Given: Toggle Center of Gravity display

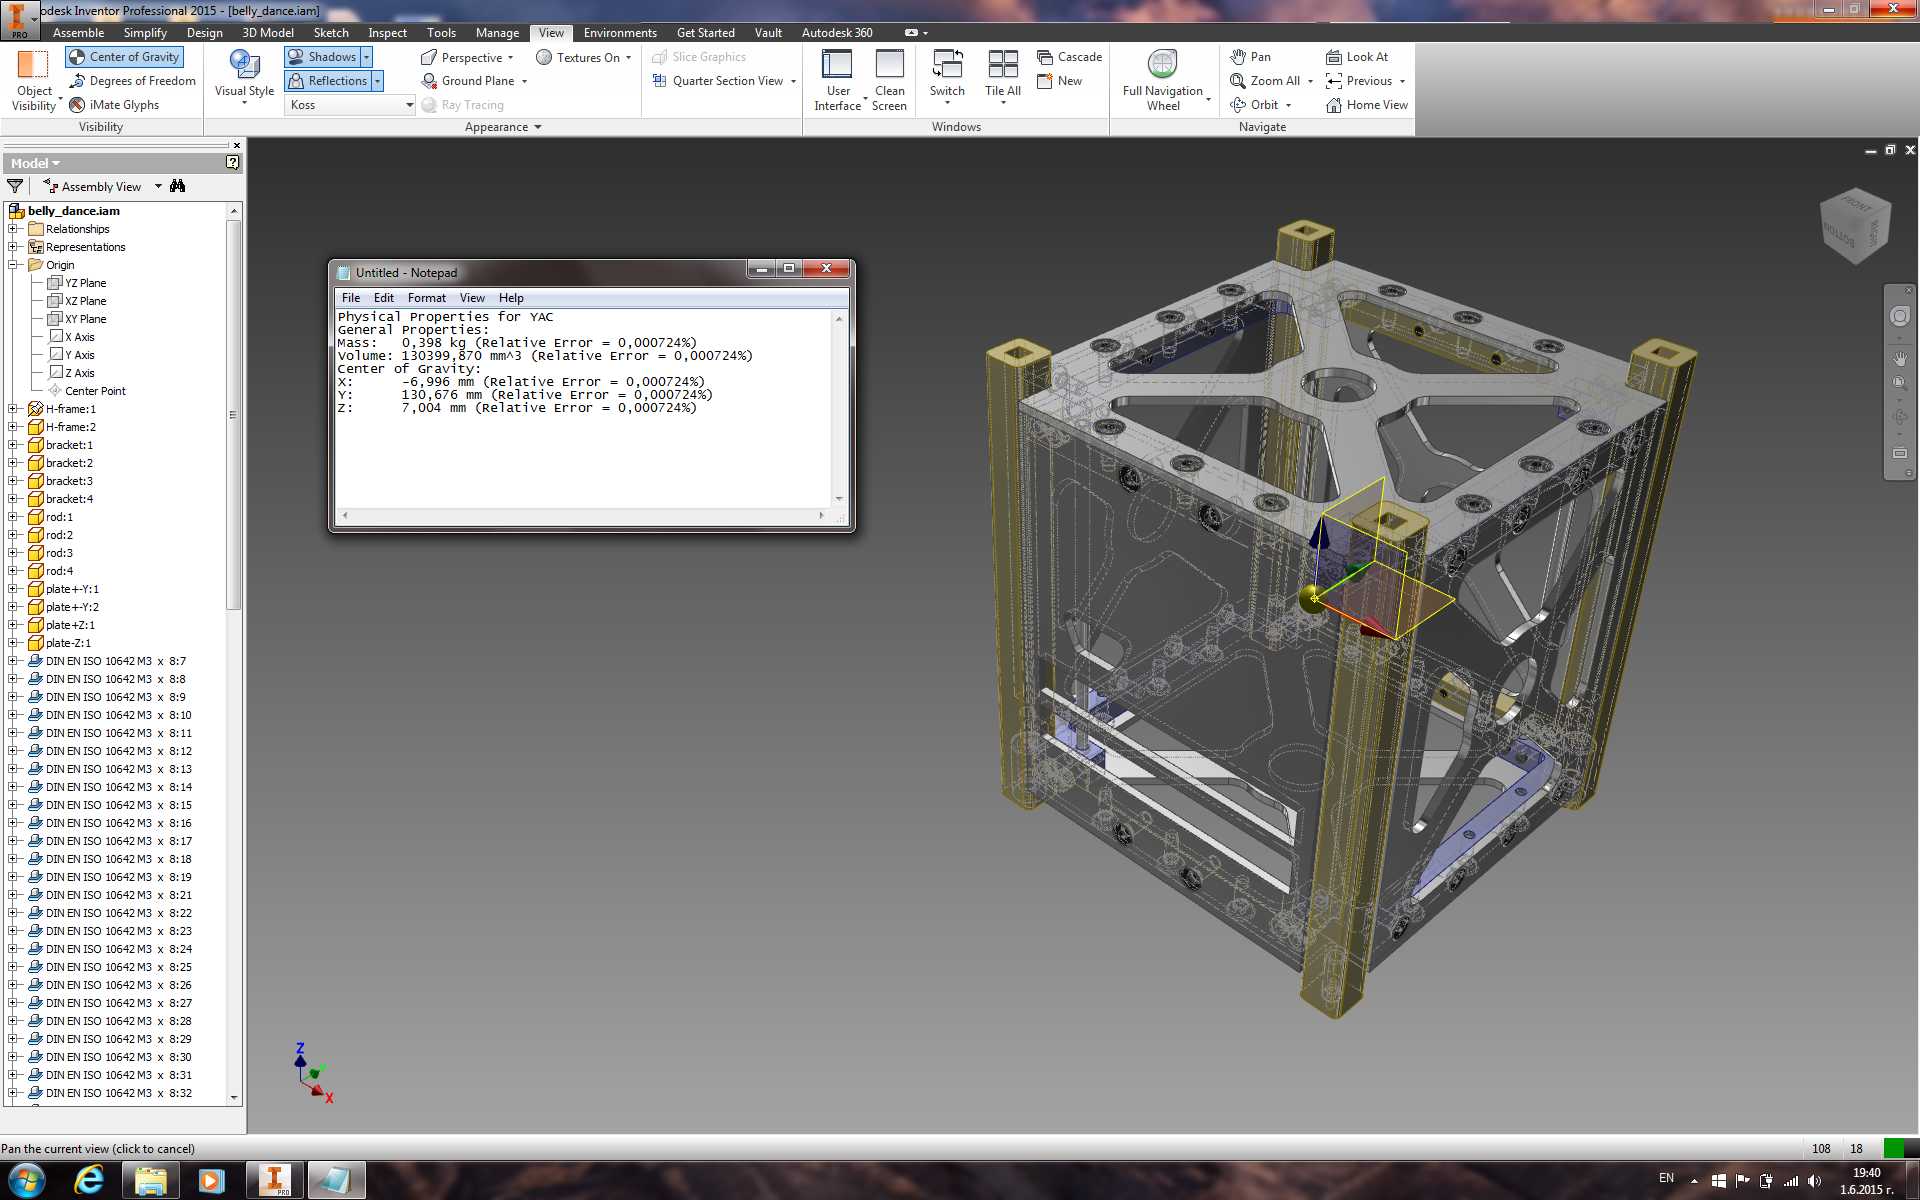Looking at the screenshot, I should [124, 57].
